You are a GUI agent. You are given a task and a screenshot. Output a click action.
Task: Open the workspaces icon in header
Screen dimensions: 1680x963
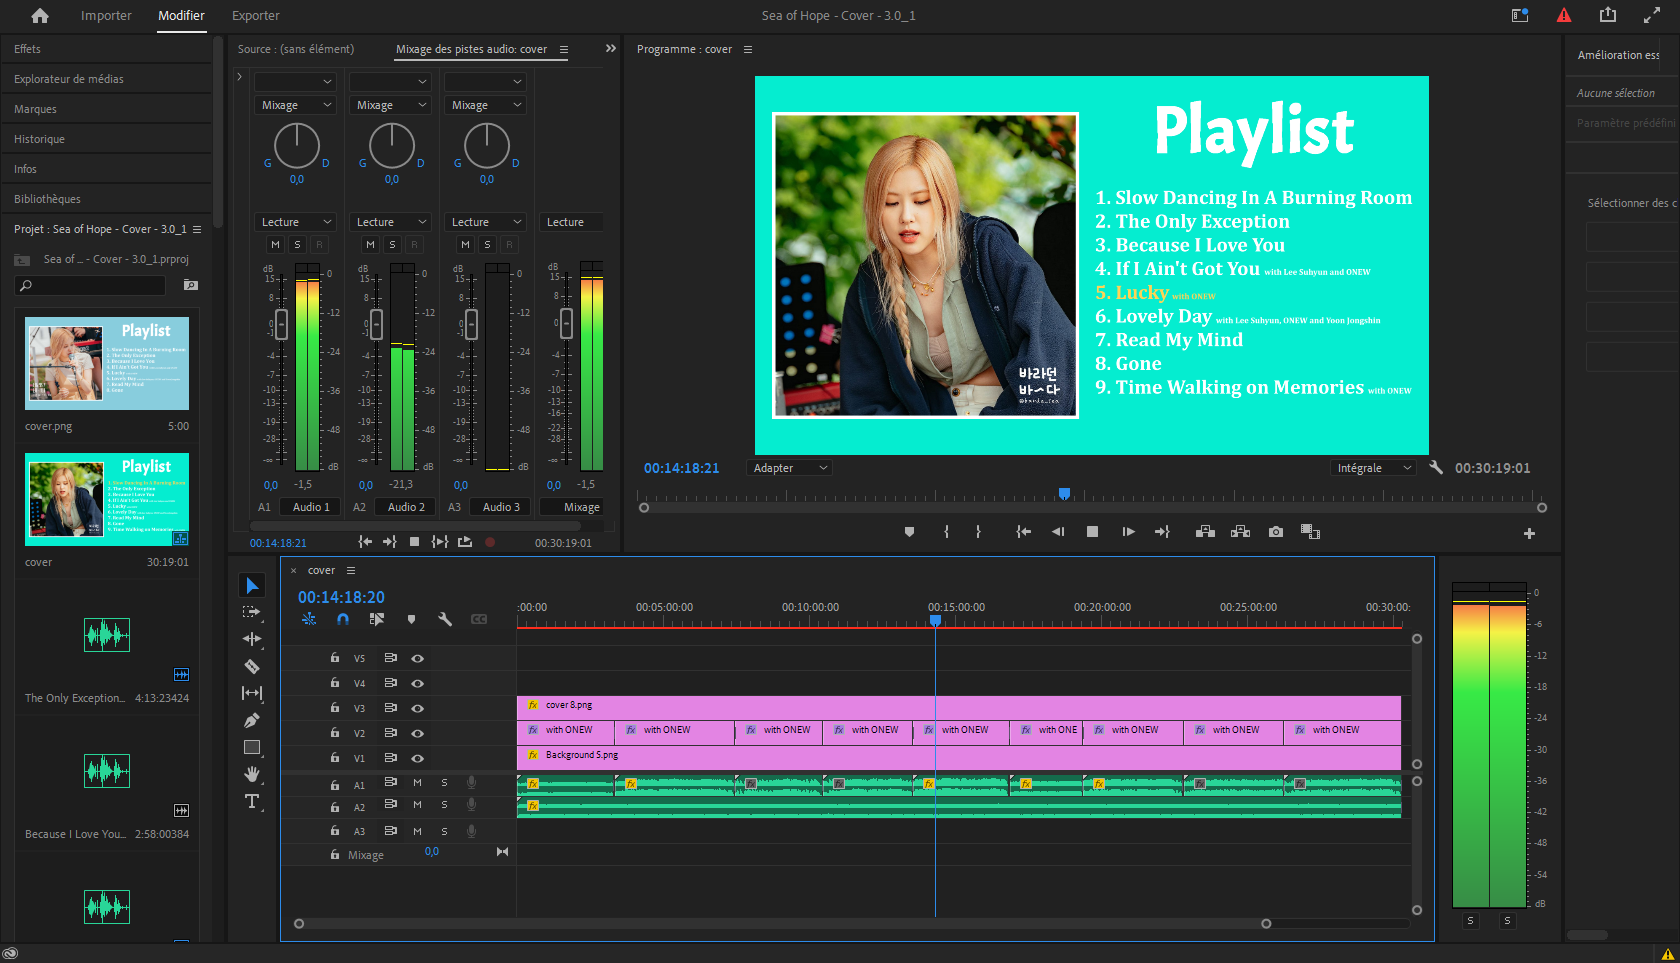pyautogui.click(x=1520, y=15)
